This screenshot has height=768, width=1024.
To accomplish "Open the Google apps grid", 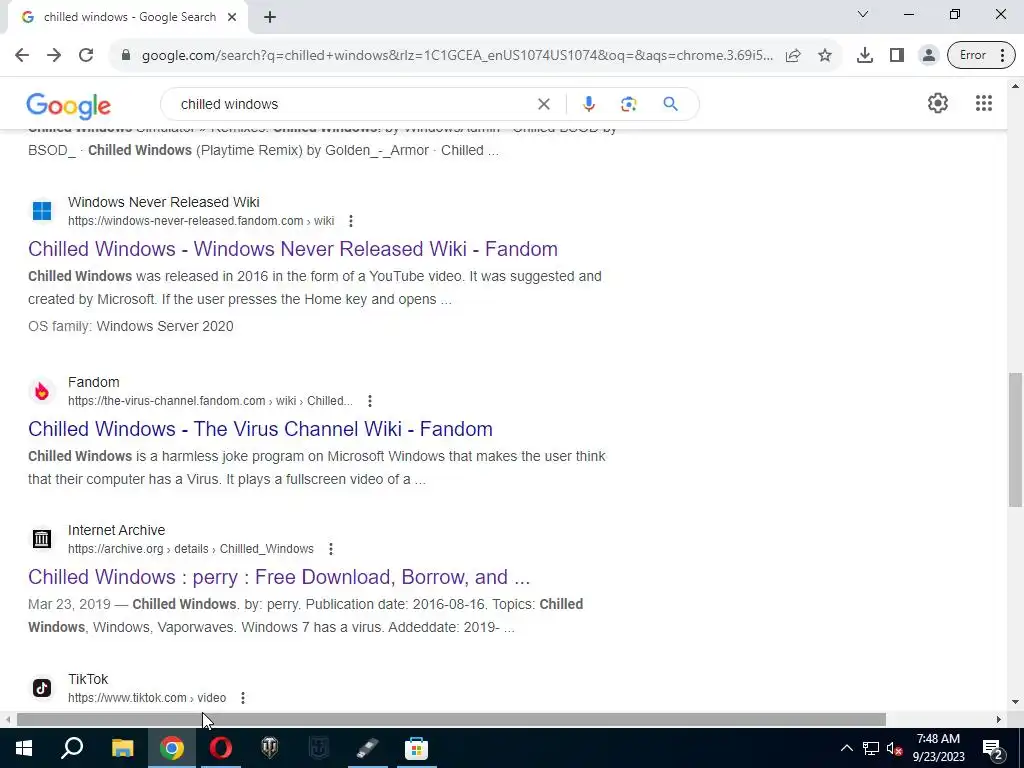I will pos(984,103).
